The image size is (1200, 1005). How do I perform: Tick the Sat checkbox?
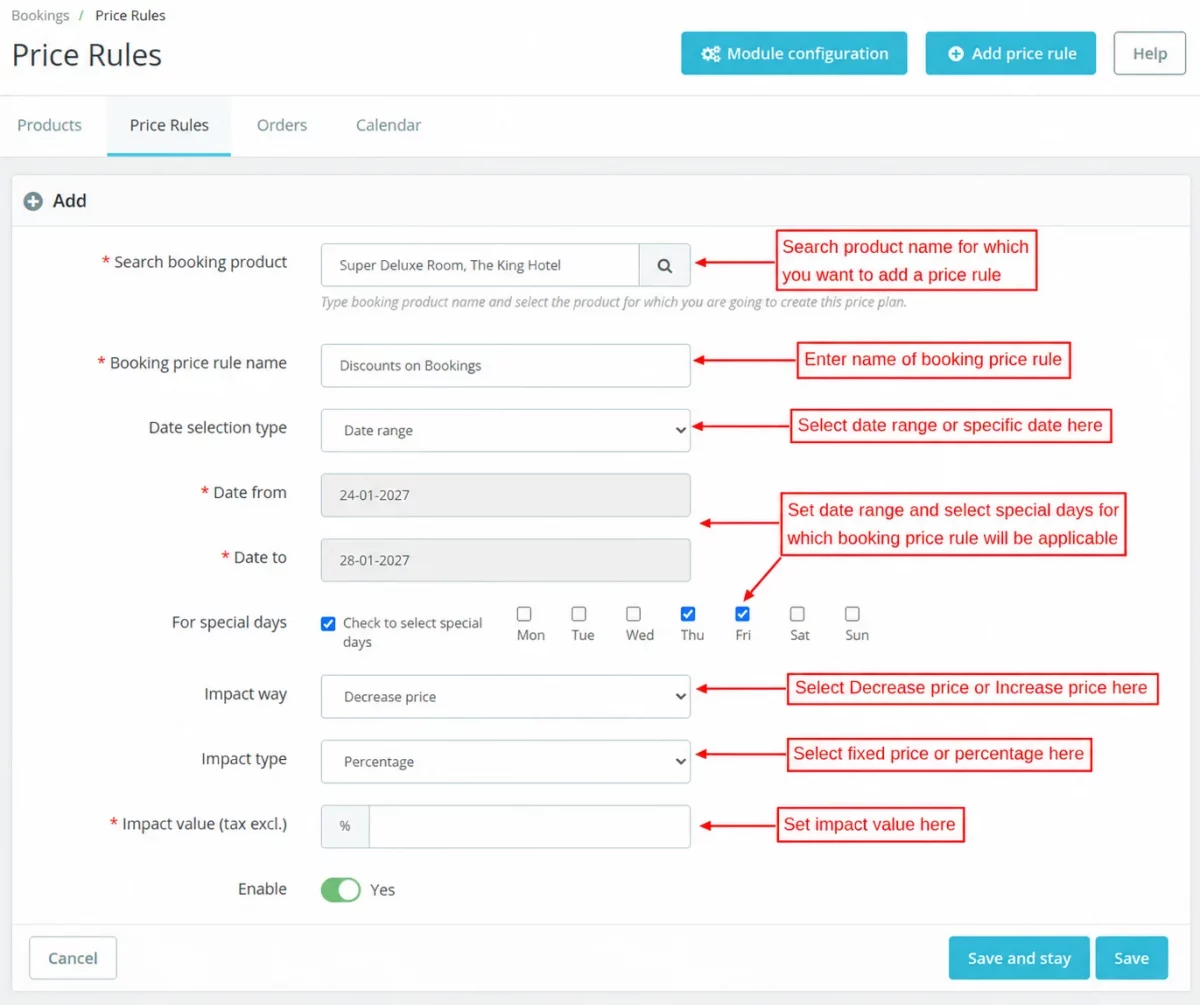tap(797, 614)
